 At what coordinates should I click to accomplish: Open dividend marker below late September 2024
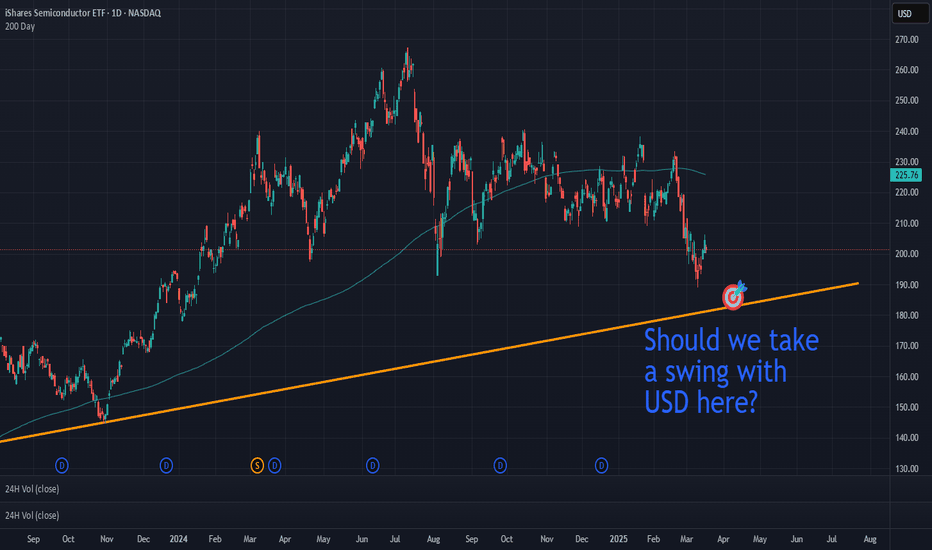point(500,466)
